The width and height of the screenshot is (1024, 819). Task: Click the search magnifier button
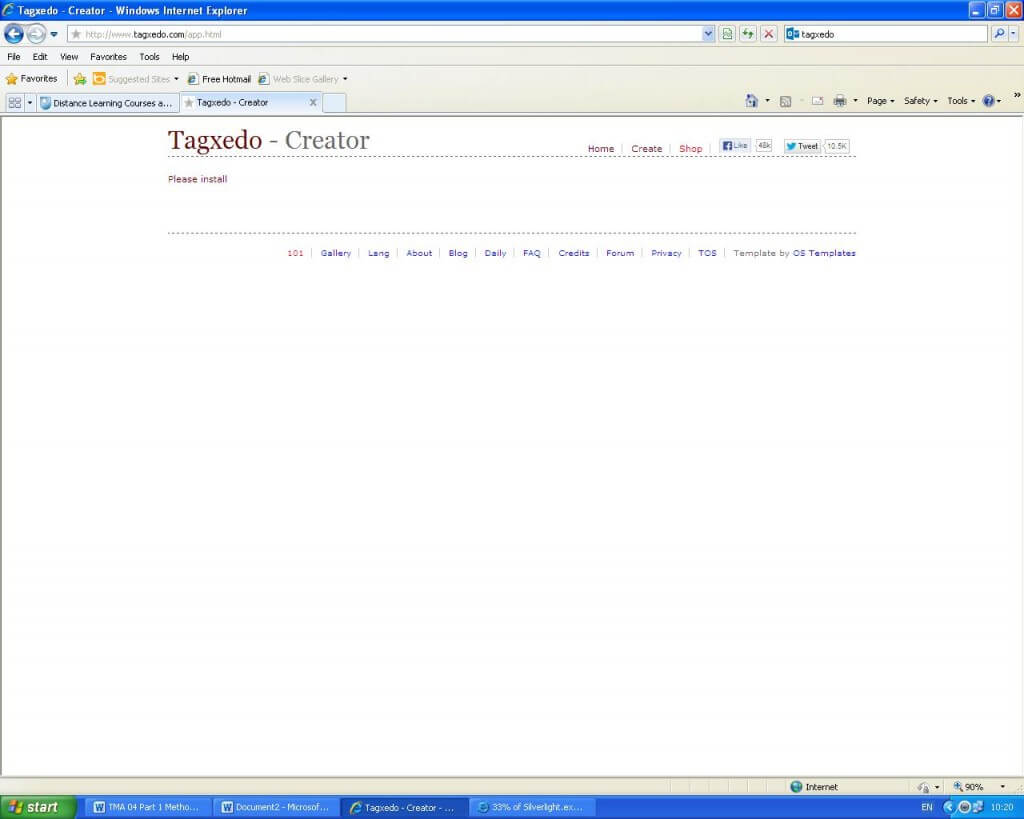[999, 34]
